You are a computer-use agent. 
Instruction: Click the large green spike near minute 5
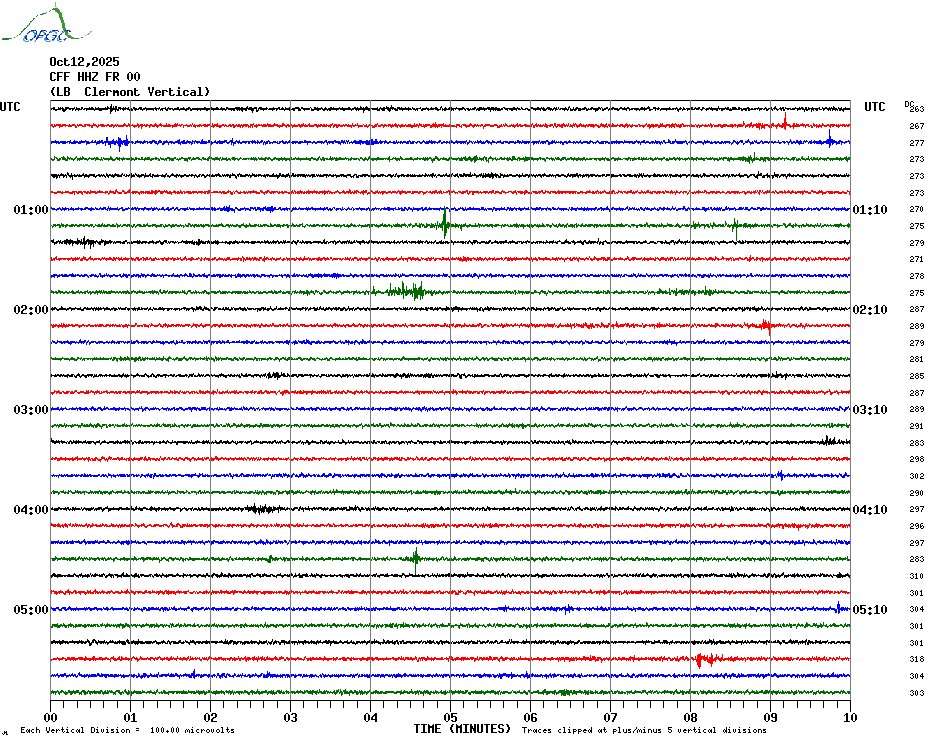pos(445,224)
